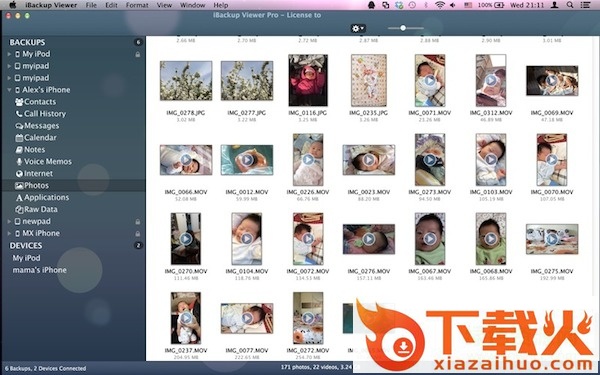Open the notification center list icon
The height and width of the screenshot is (375, 600).
coord(585,5)
